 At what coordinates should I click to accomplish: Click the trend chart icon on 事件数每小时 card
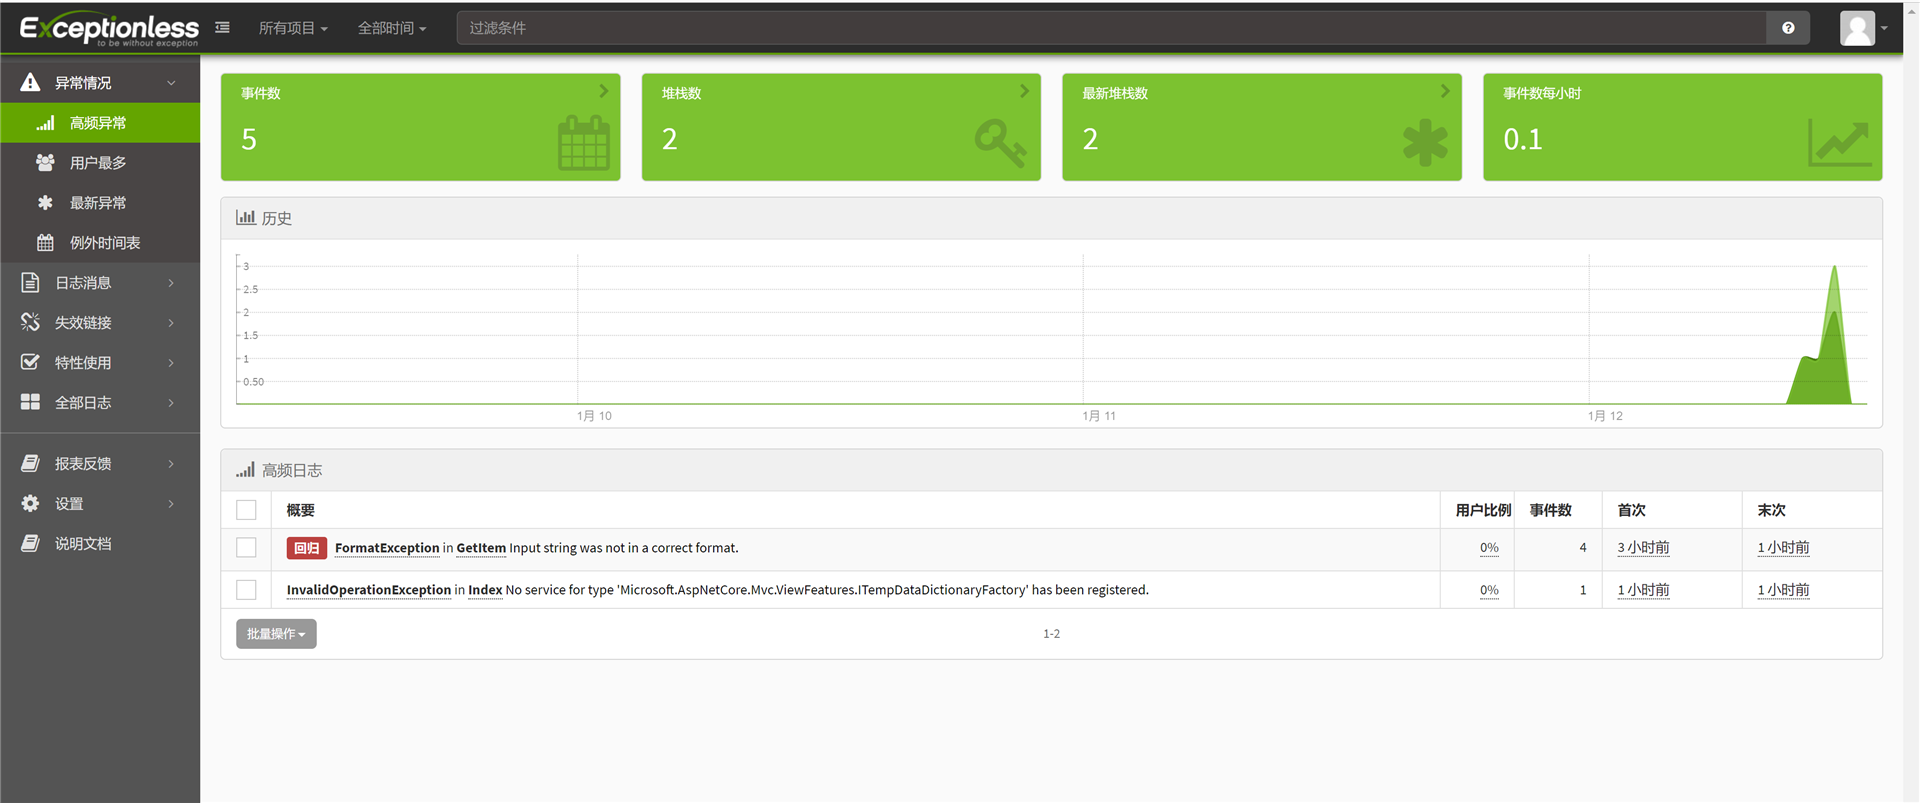coord(1839,143)
